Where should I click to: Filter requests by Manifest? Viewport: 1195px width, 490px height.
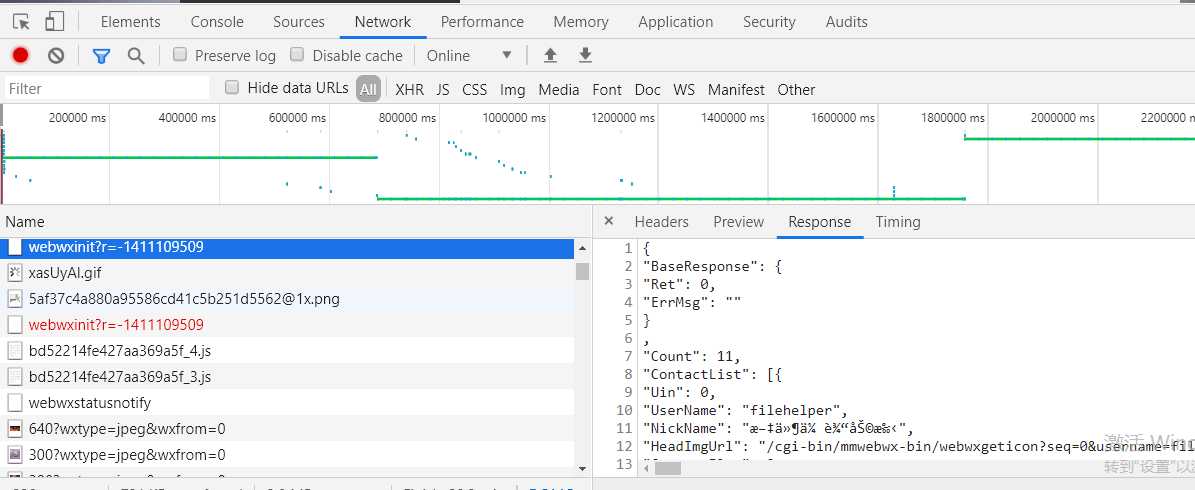[736, 90]
